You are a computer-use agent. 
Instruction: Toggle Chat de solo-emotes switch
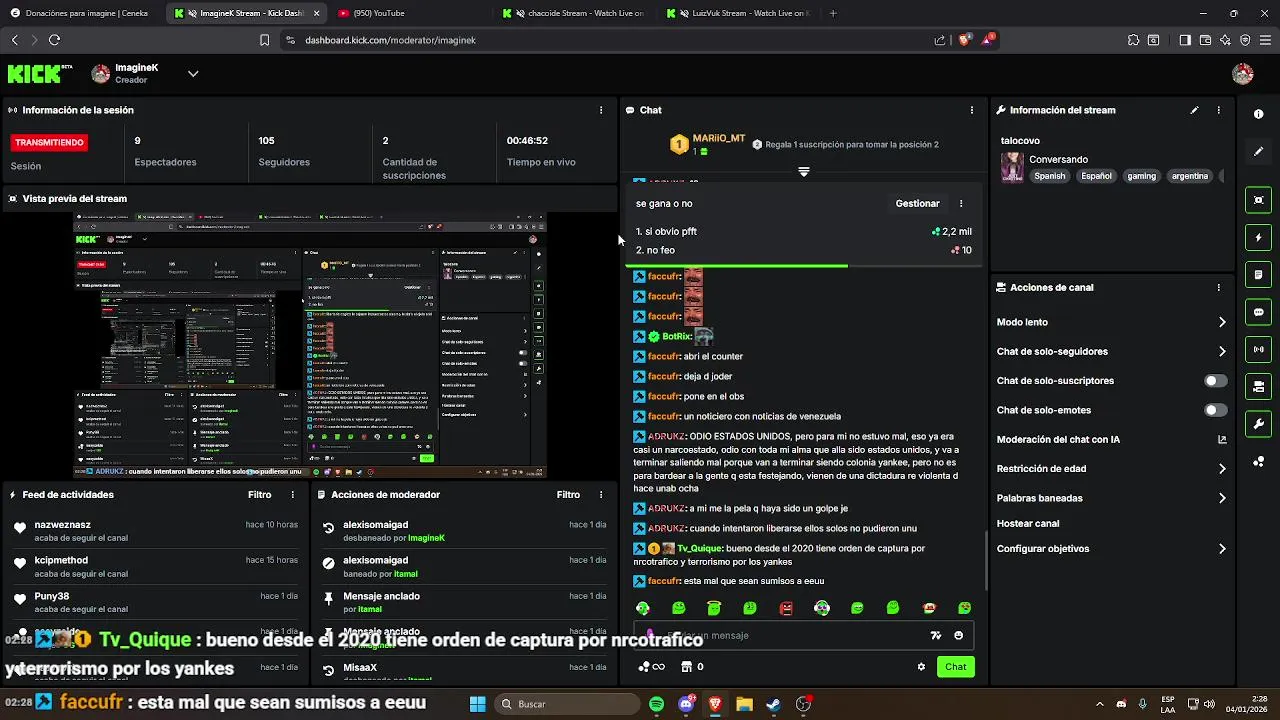click(1215, 410)
